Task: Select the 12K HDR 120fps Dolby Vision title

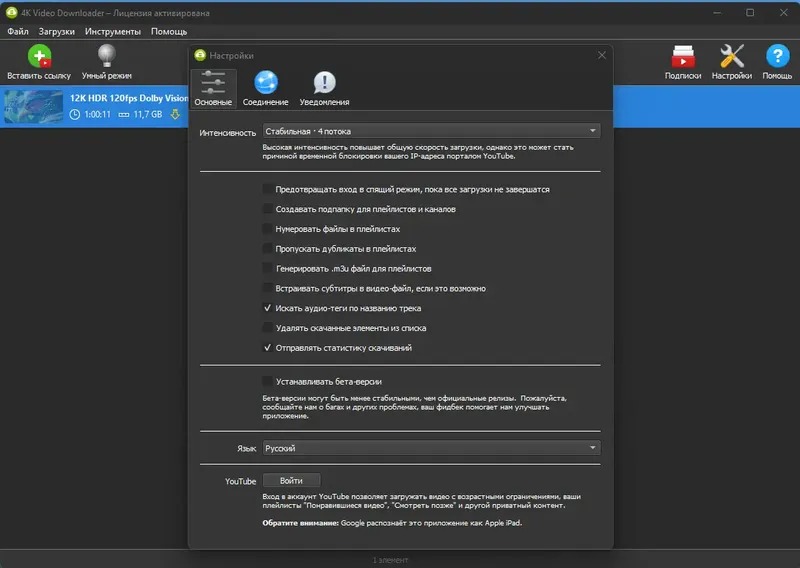Action: point(129,98)
